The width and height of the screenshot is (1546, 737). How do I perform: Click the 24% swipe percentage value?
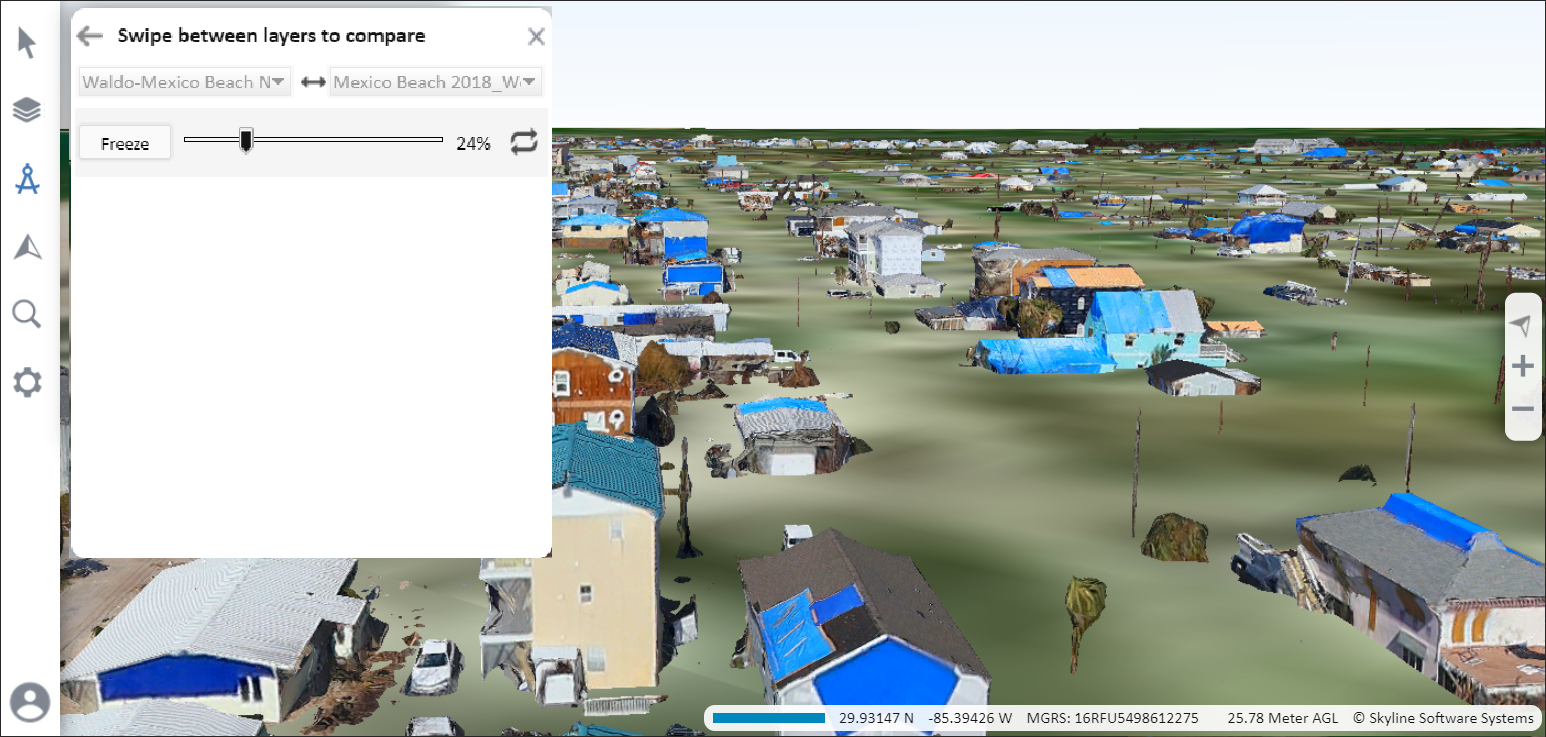tap(473, 143)
